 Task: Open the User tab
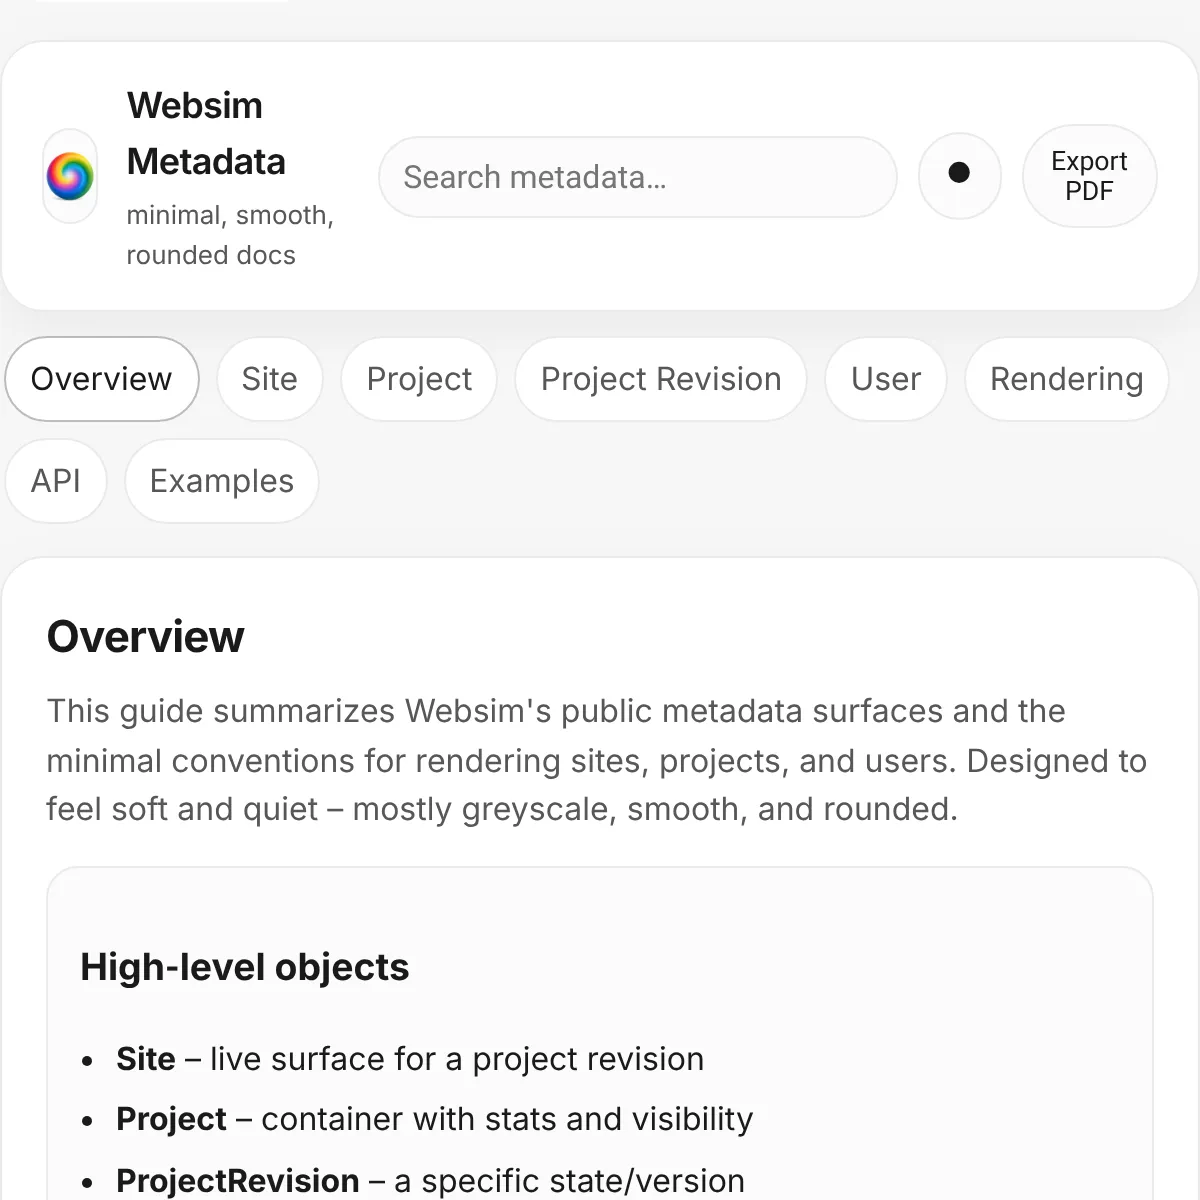click(x=886, y=379)
